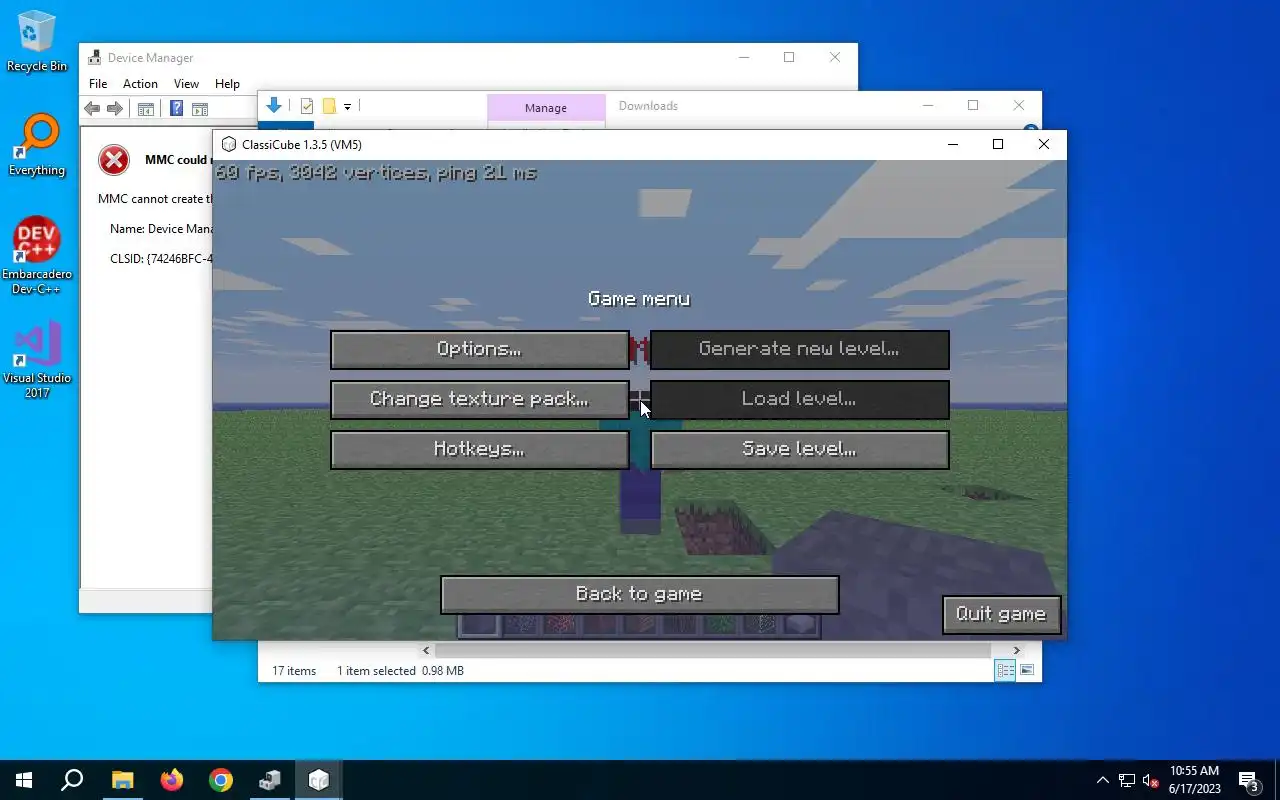Click Change texture pack button
Screen dimensions: 1280x800
480,399
